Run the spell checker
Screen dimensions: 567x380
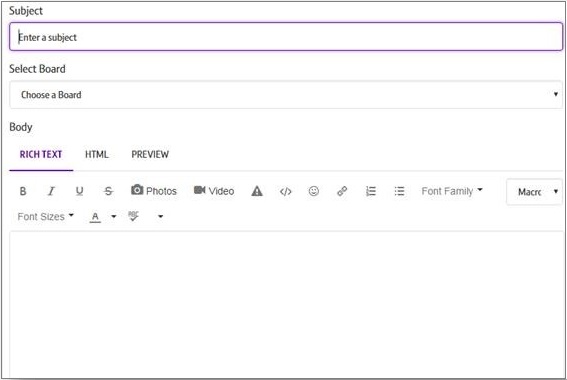(x=133, y=216)
